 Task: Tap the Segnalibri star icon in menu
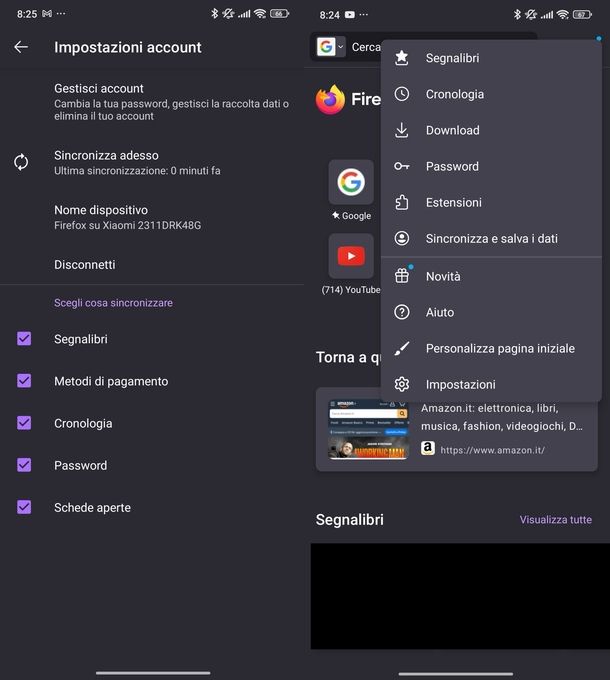pos(402,58)
